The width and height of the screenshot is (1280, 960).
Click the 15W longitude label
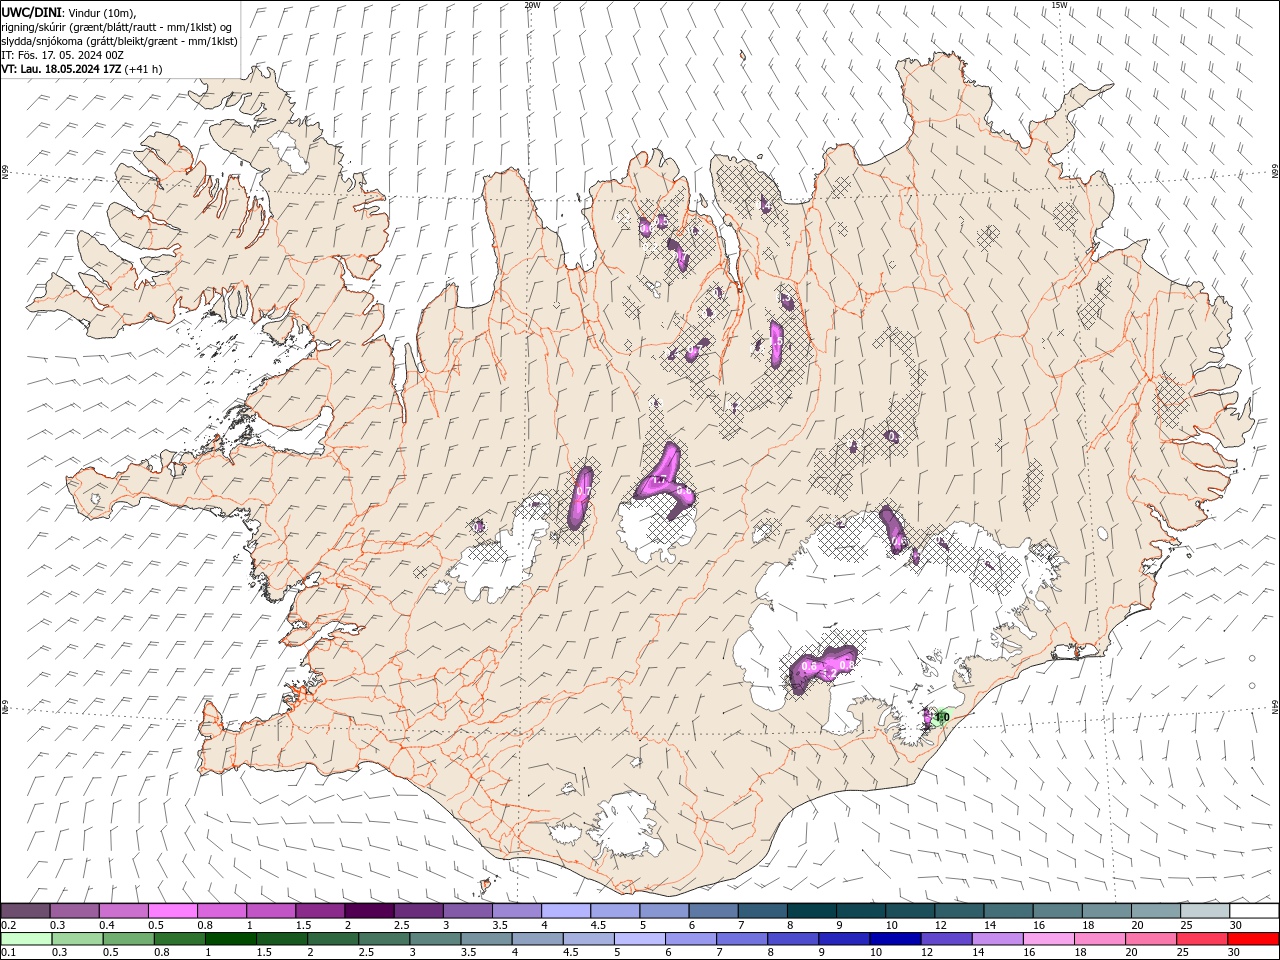tap(1059, 5)
